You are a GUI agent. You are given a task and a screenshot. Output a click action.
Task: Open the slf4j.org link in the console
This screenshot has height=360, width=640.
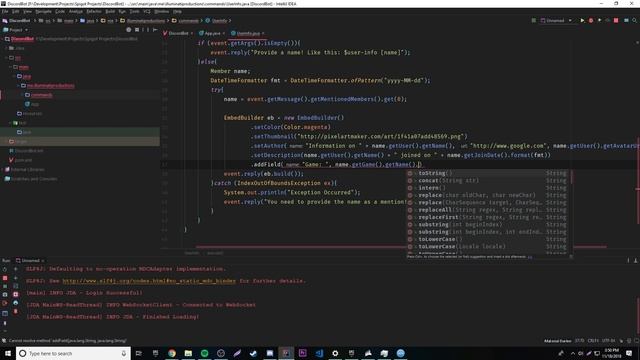[149, 281]
